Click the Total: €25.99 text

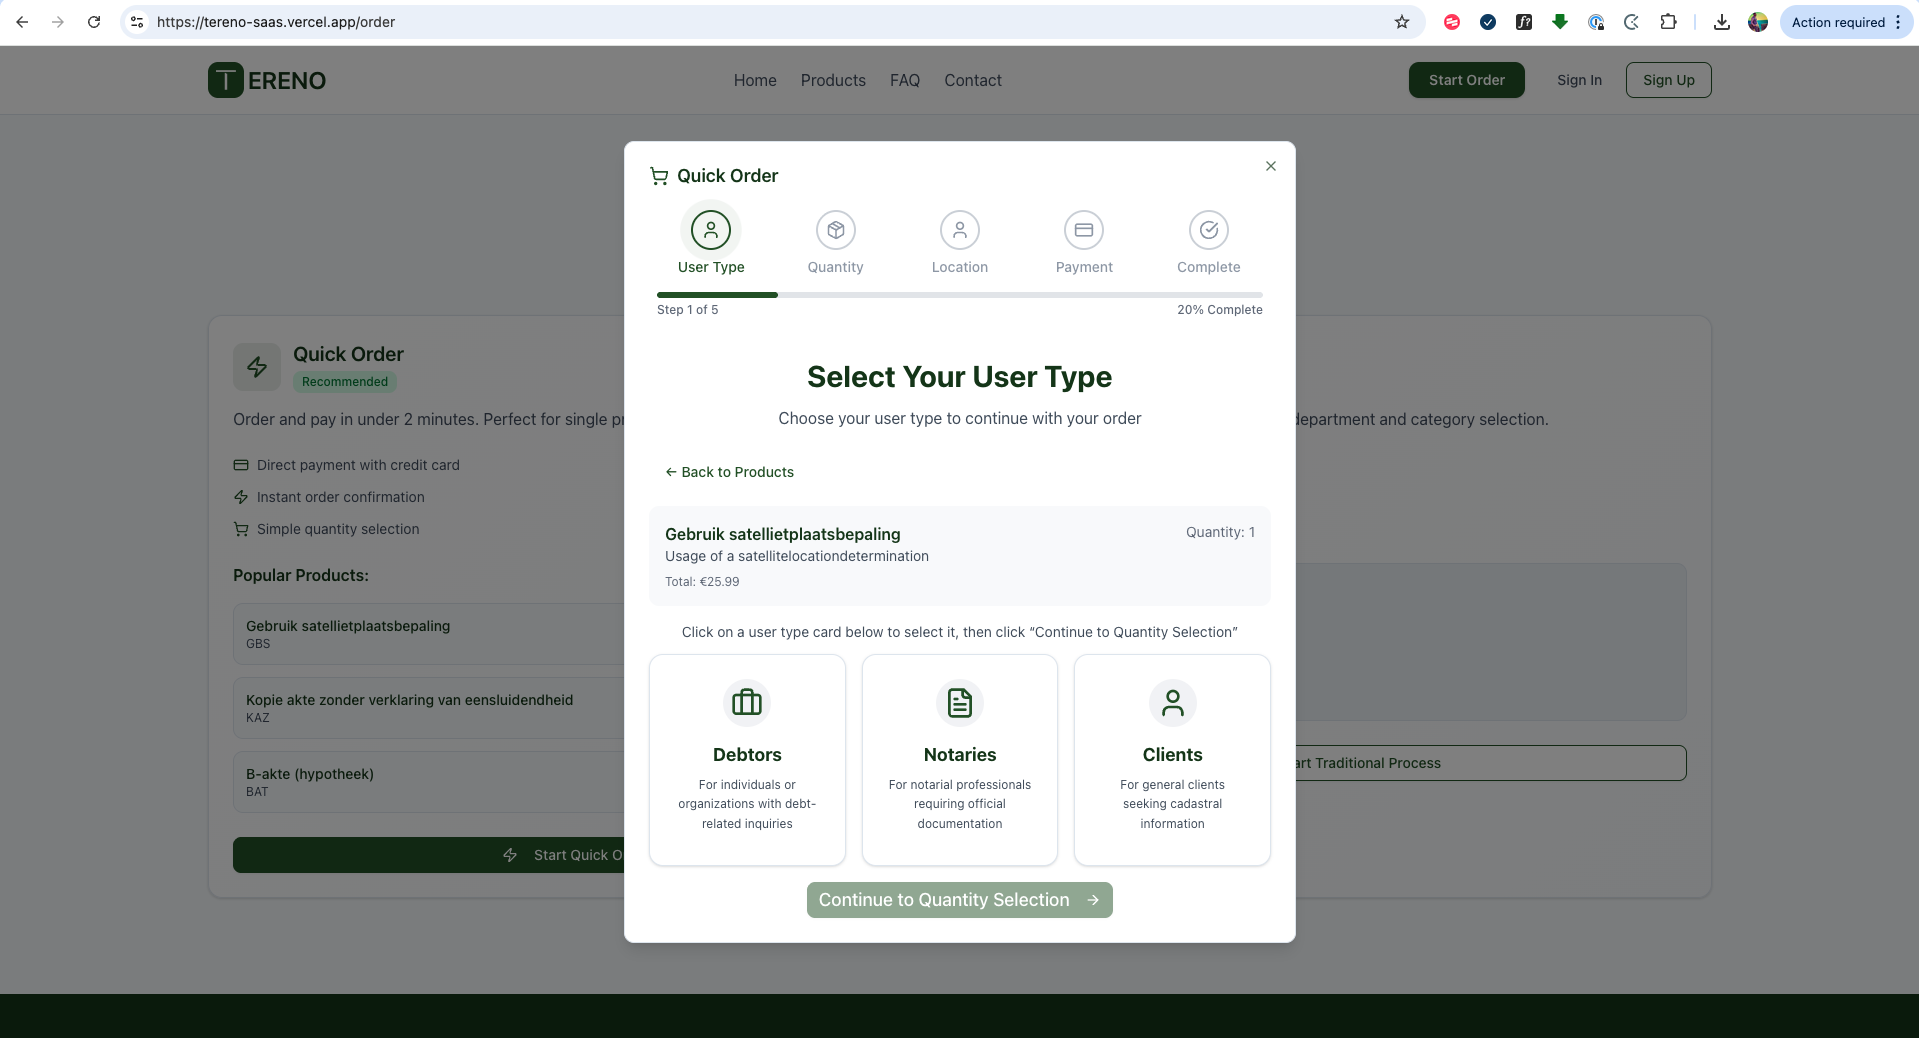tap(702, 582)
